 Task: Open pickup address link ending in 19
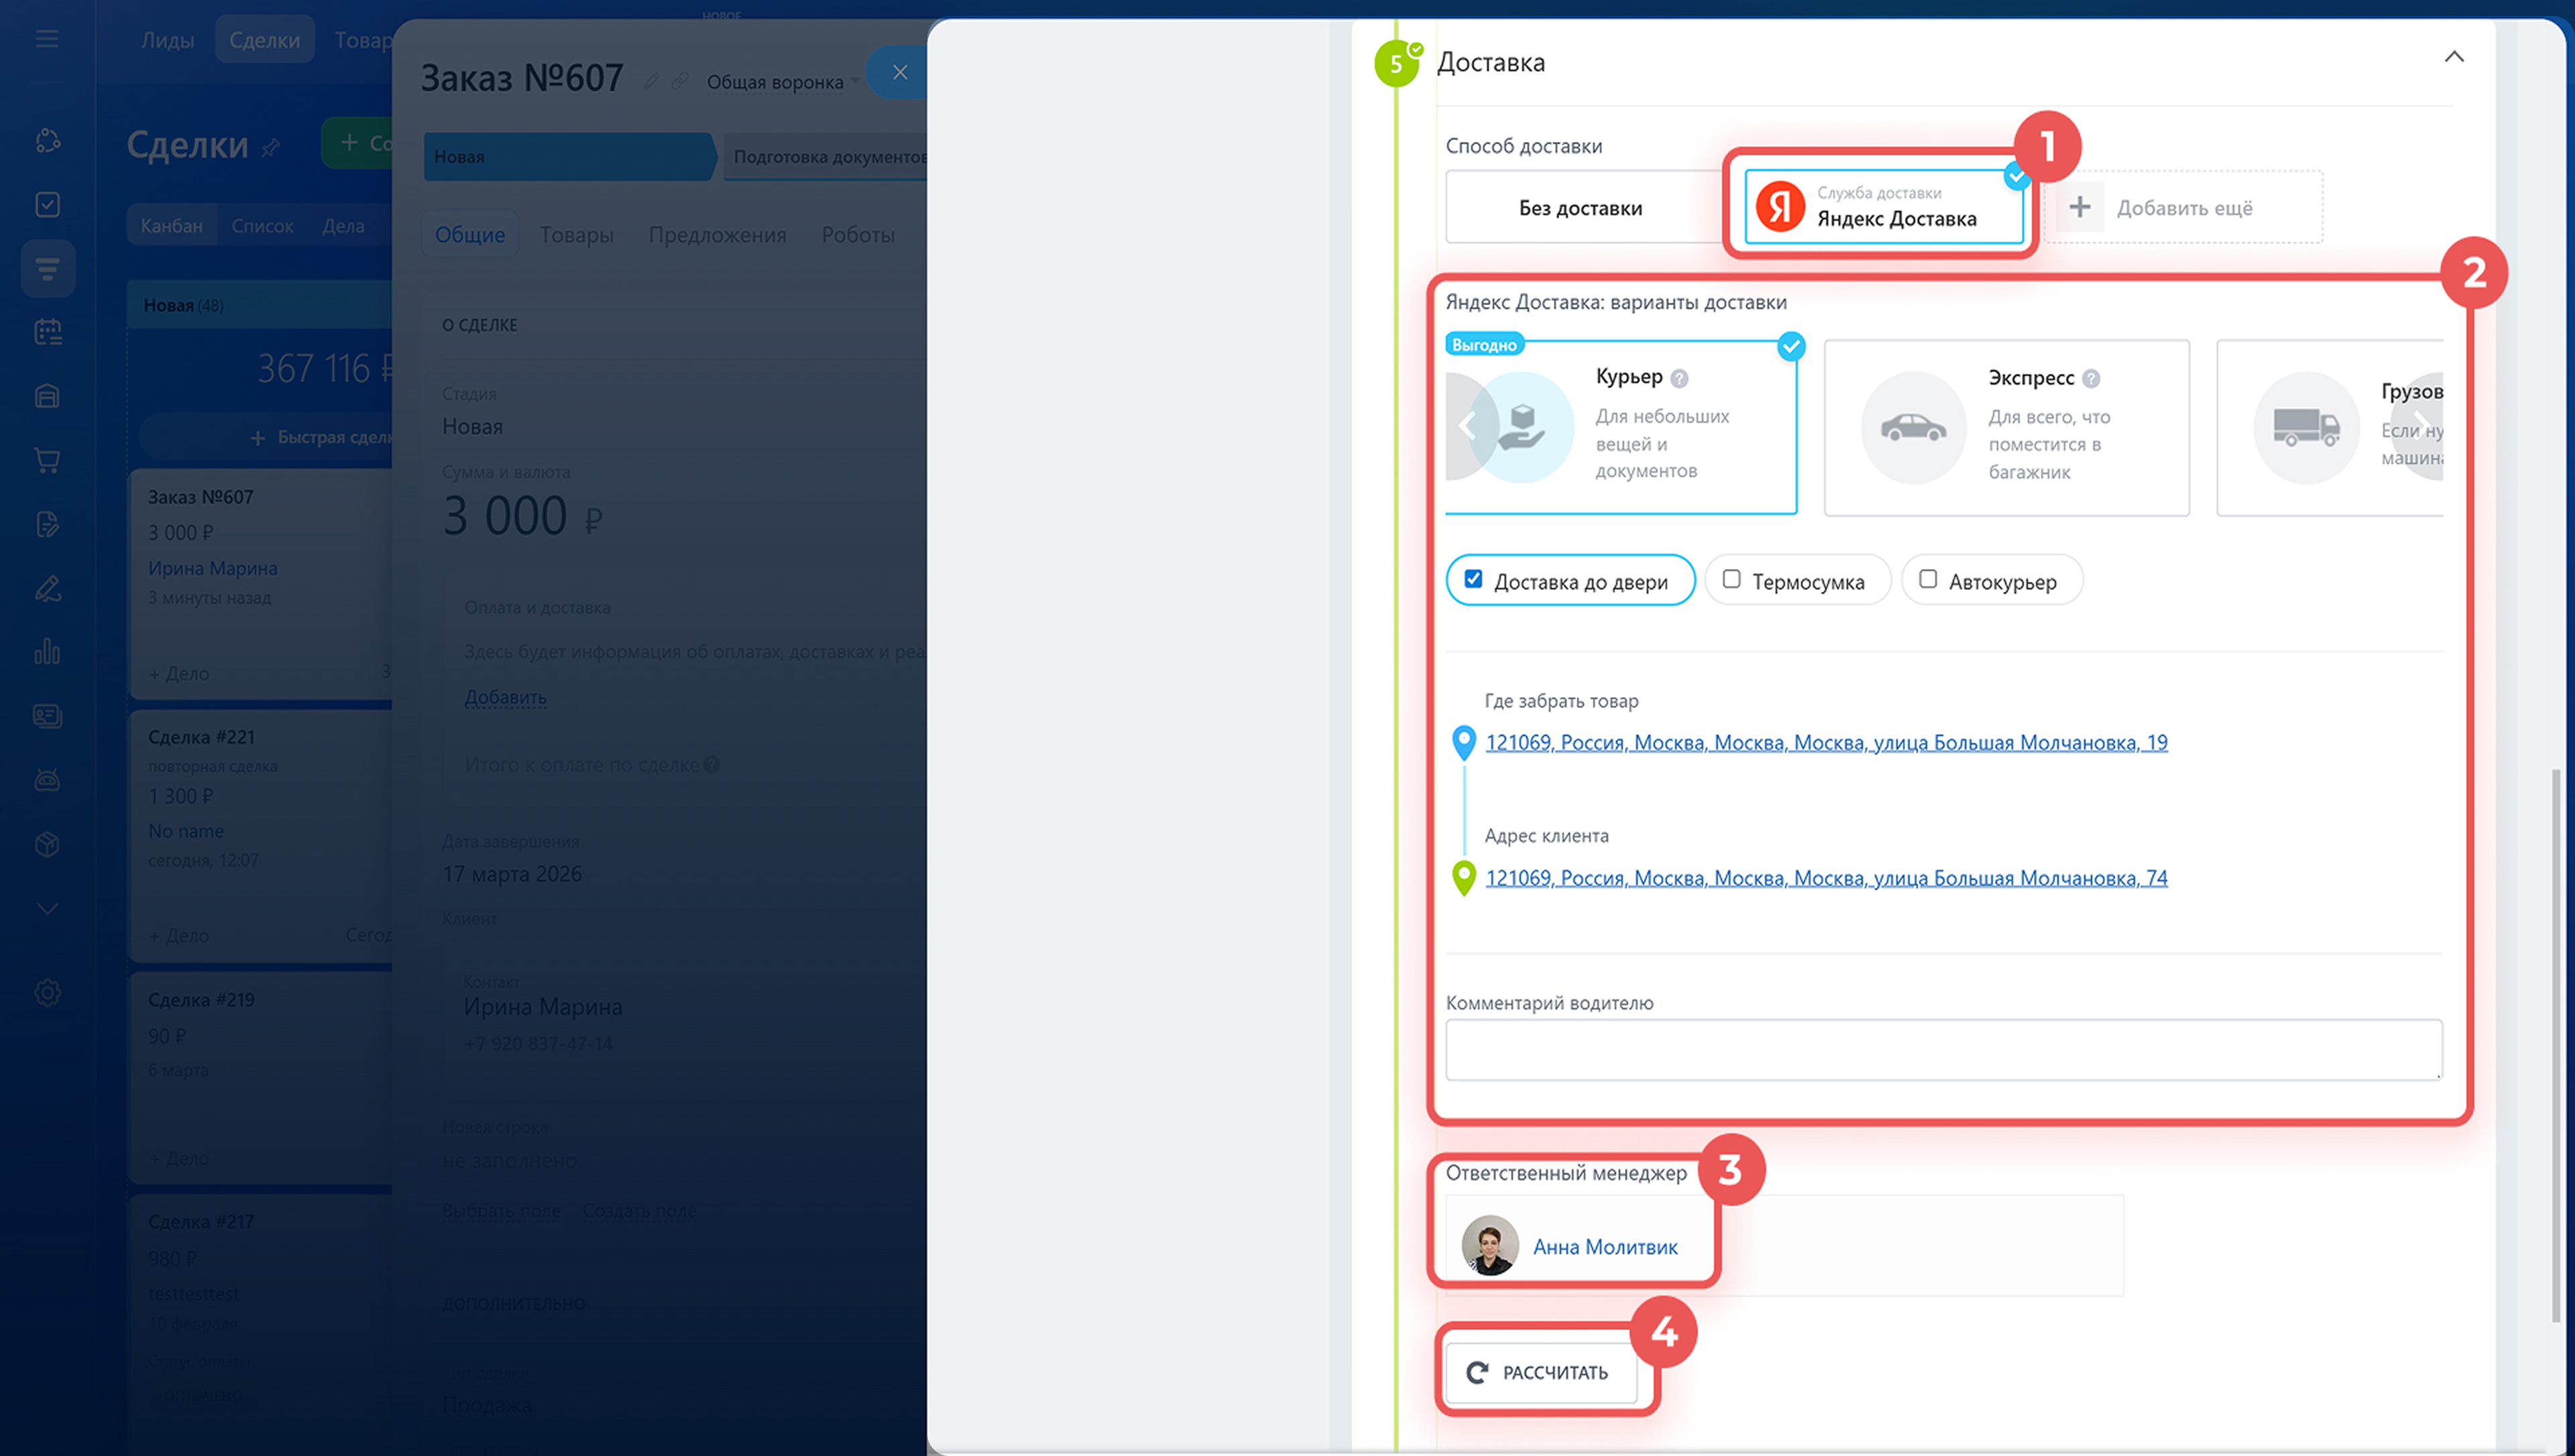pyautogui.click(x=1826, y=742)
